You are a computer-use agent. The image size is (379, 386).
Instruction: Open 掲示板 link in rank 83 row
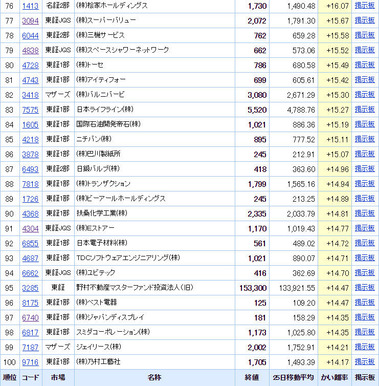pyautogui.click(x=365, y=109)
